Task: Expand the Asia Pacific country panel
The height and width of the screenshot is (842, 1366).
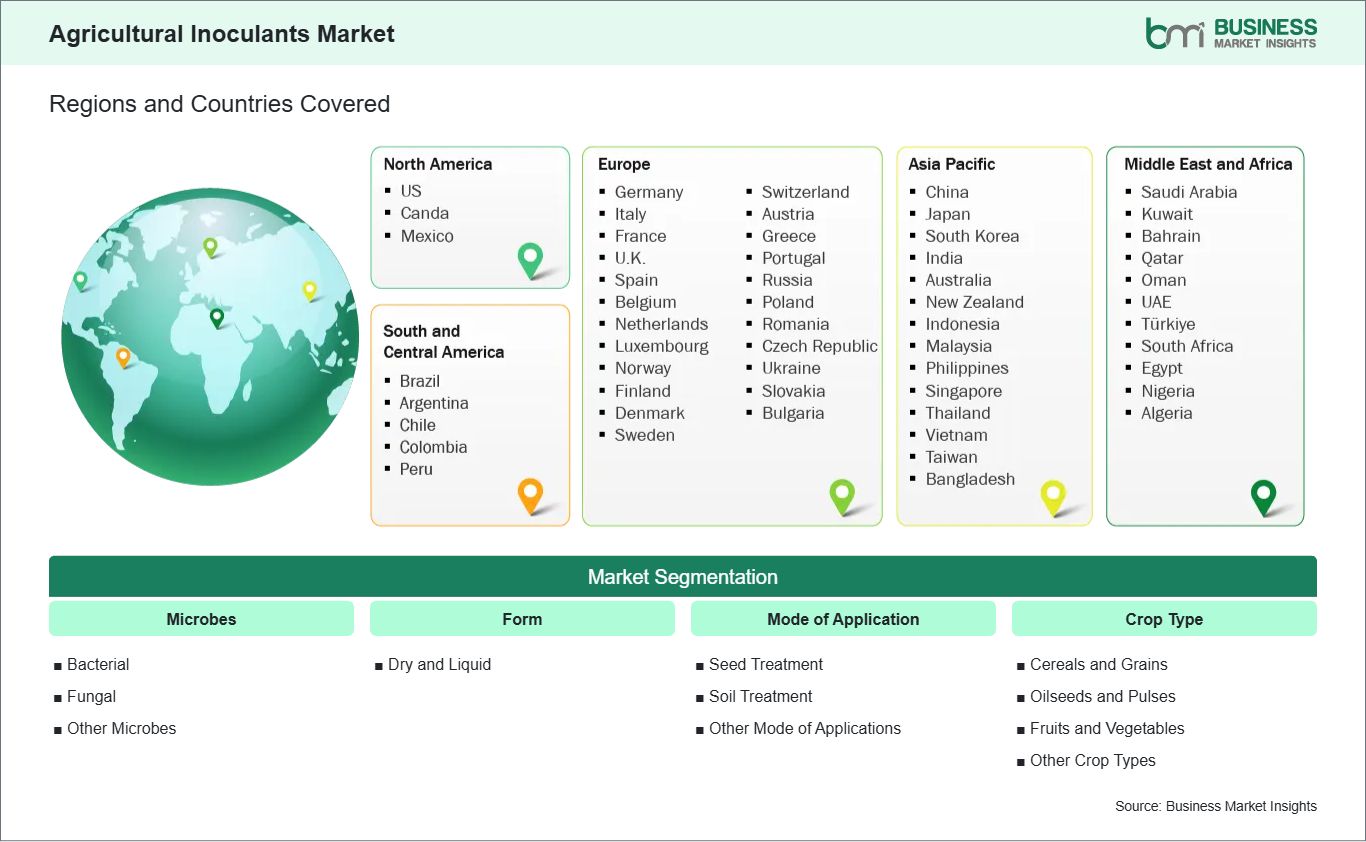Action: pos(994,335)
